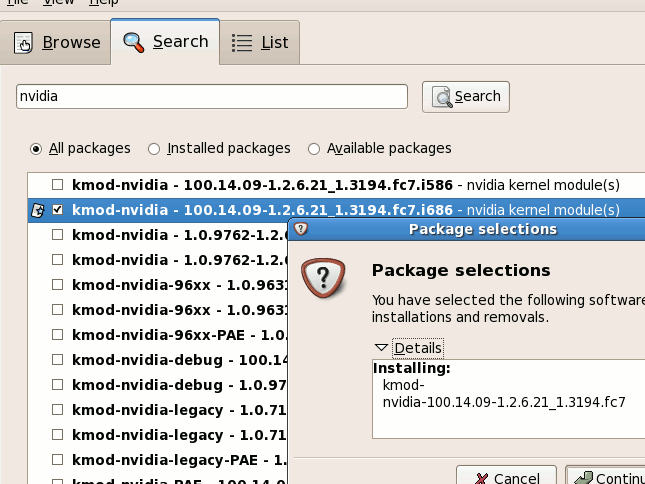
Task: Click the Browse tab hand icon
Action: pyautogui.click(x=23, y=43)
